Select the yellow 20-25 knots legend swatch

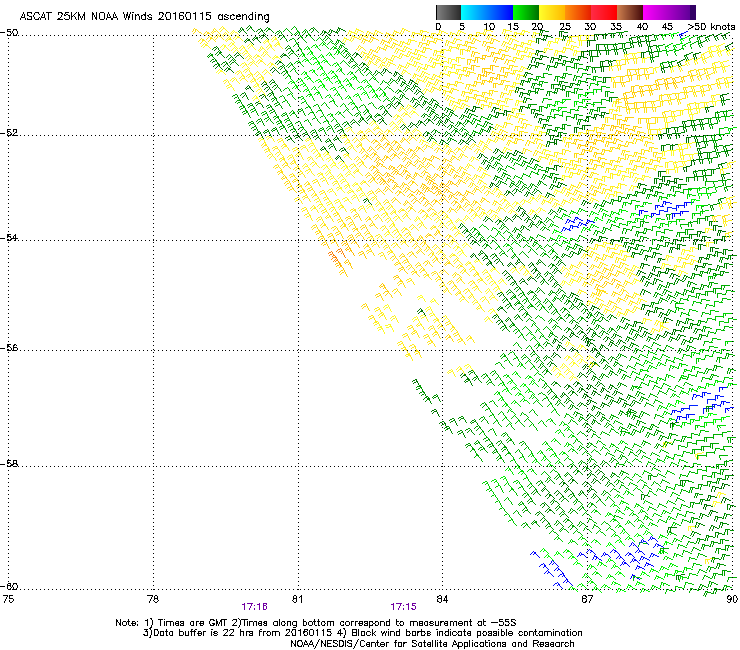(x=552, y=12)
